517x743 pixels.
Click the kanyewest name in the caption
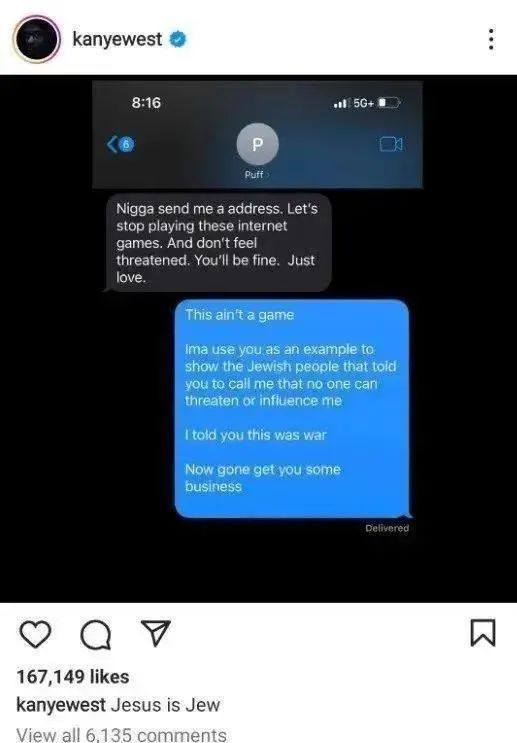[x=61, y=705]
